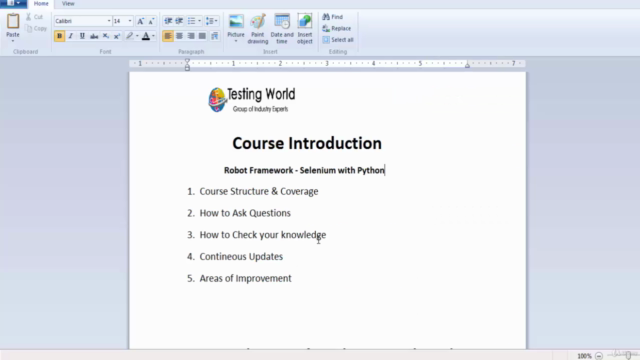Select Align text left
The image size is (640, 360).
(x=168, y=36)
